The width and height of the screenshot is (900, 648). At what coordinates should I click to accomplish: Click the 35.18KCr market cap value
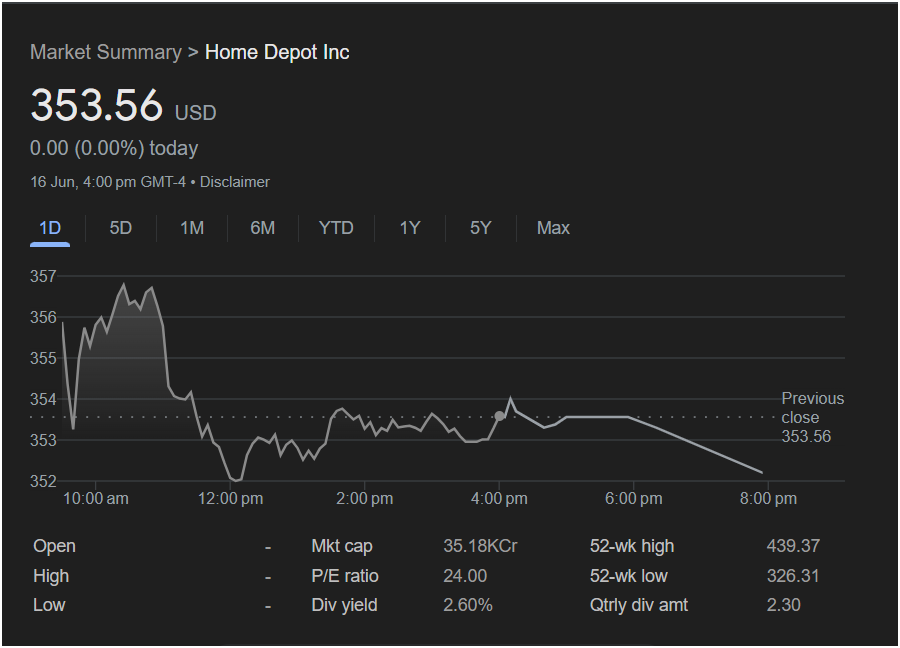pyautogui.click(x=480, y=546)
